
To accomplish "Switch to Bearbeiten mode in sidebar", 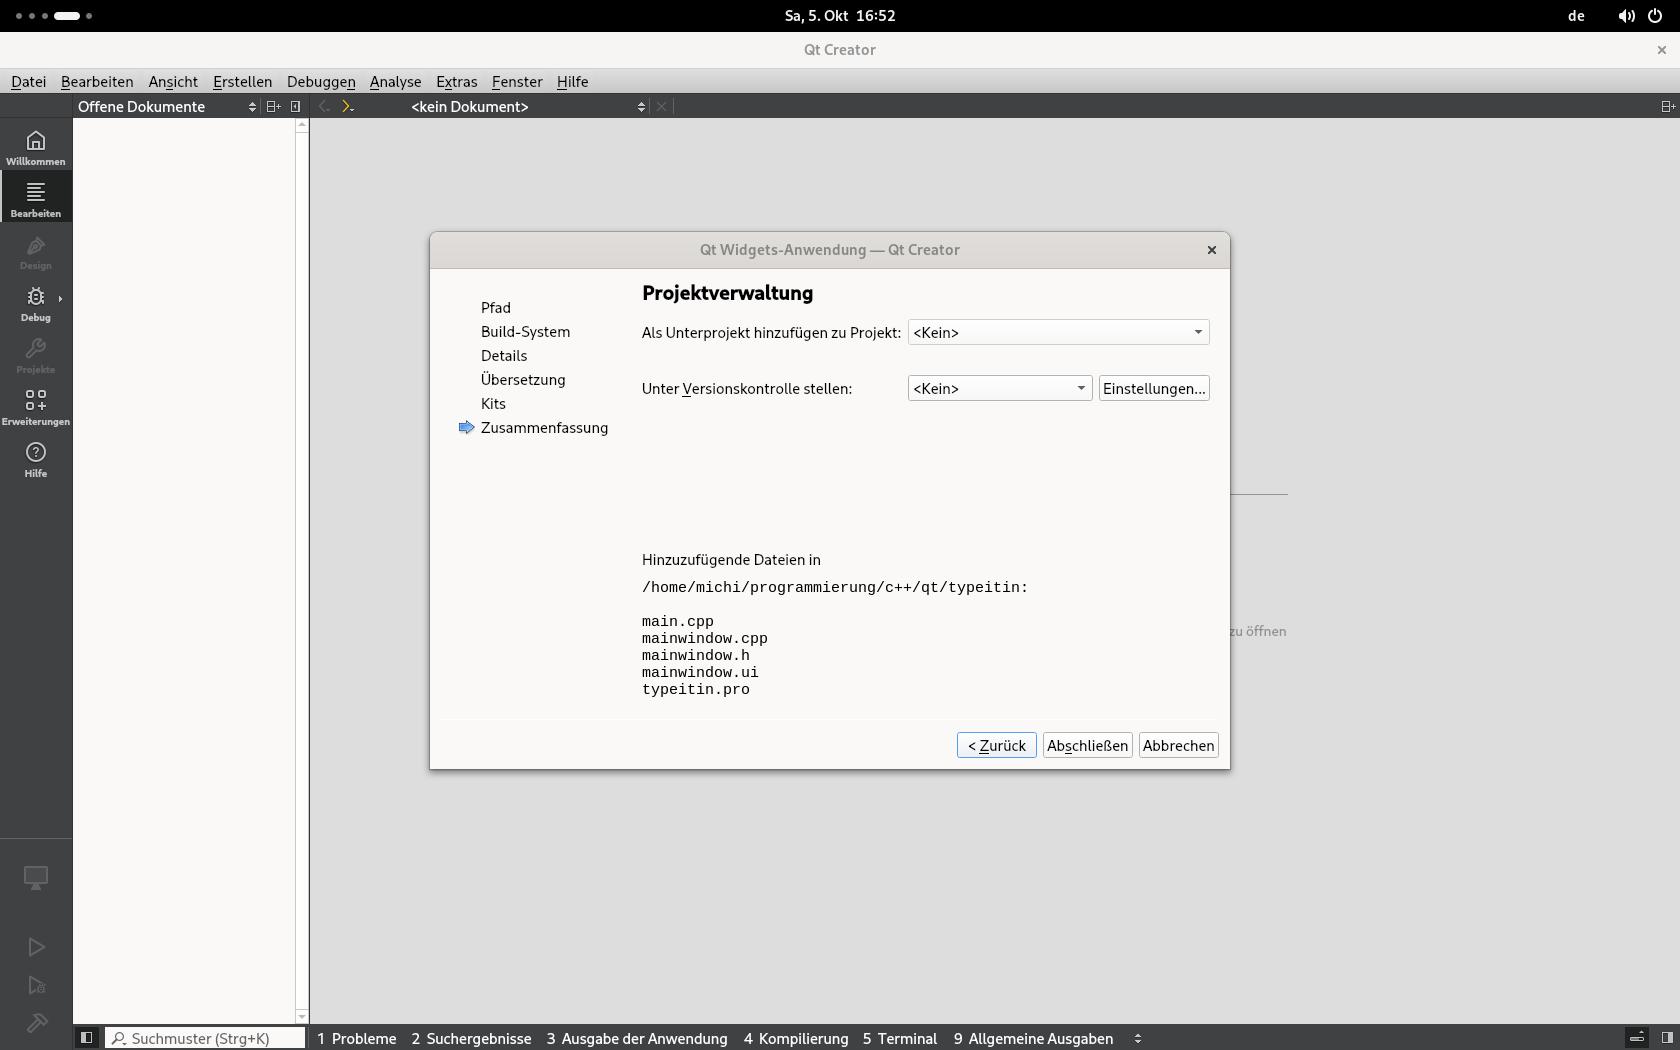I will point(36,198).
